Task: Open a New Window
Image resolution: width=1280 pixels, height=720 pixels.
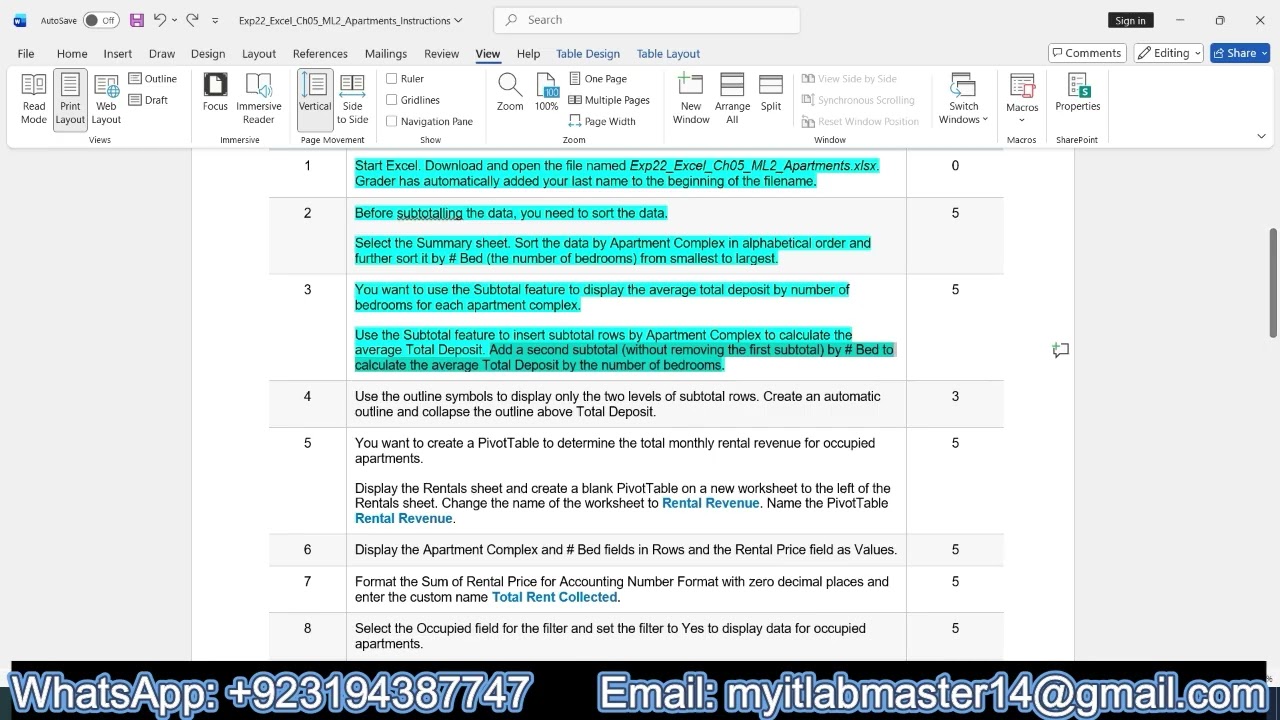Action: click(x=691, y=99)
